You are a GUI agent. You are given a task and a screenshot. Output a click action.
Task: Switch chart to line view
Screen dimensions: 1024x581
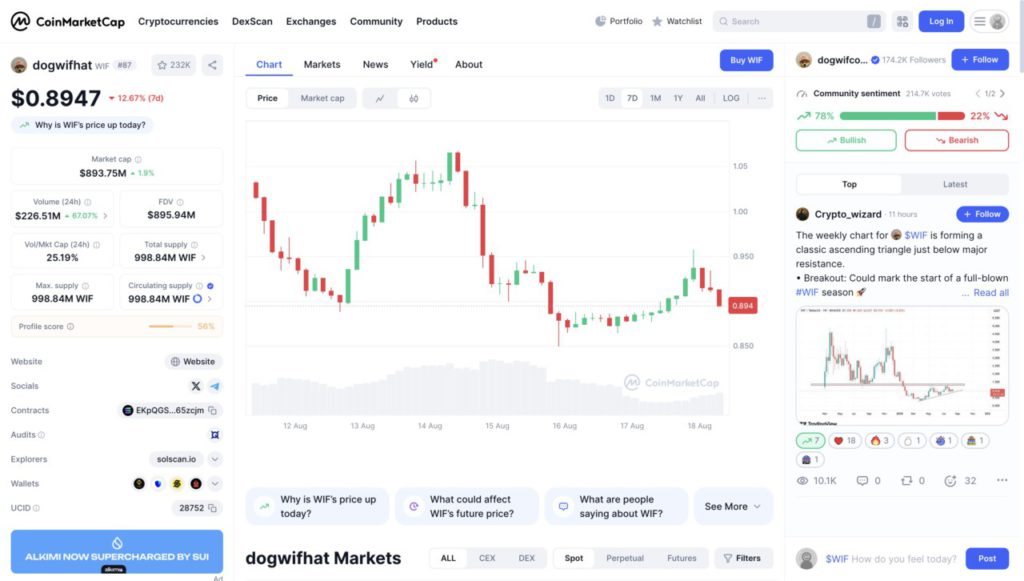click(x=380, y=98)
